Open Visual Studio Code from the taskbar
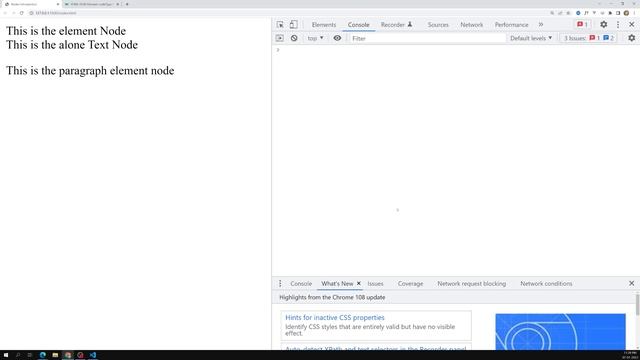Screen dimensions: 640x360 click(x=93, y=355)
